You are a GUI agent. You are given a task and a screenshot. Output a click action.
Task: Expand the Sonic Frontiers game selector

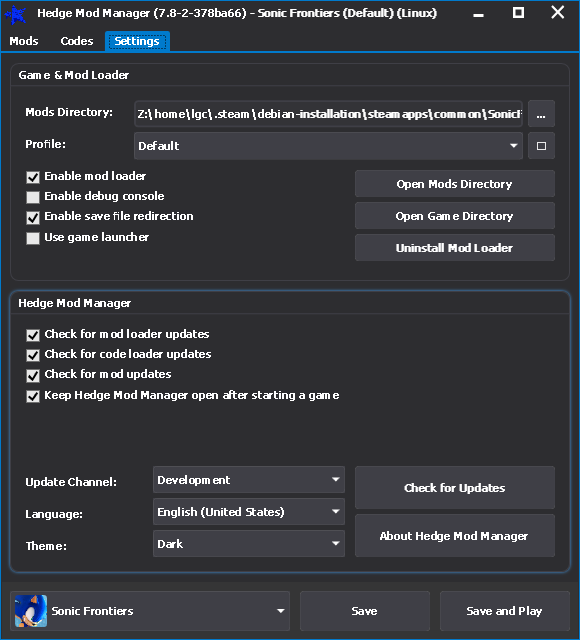(150, 611)
